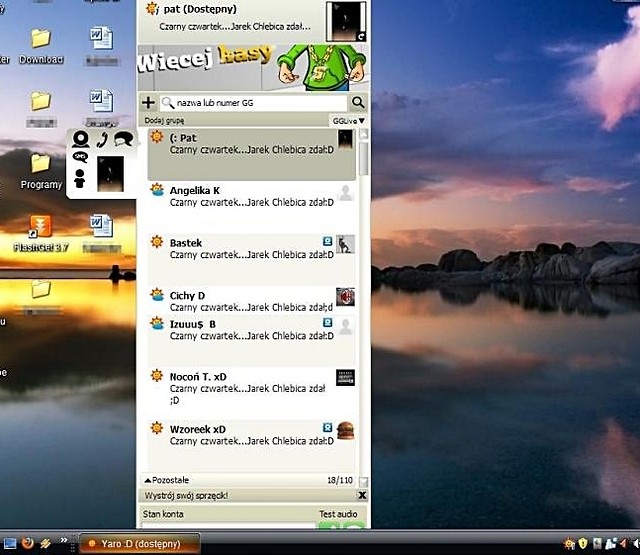Viewport: 640px width, 555px height.
Task: Click 'Test audio' link
Action: click(338, 514)
